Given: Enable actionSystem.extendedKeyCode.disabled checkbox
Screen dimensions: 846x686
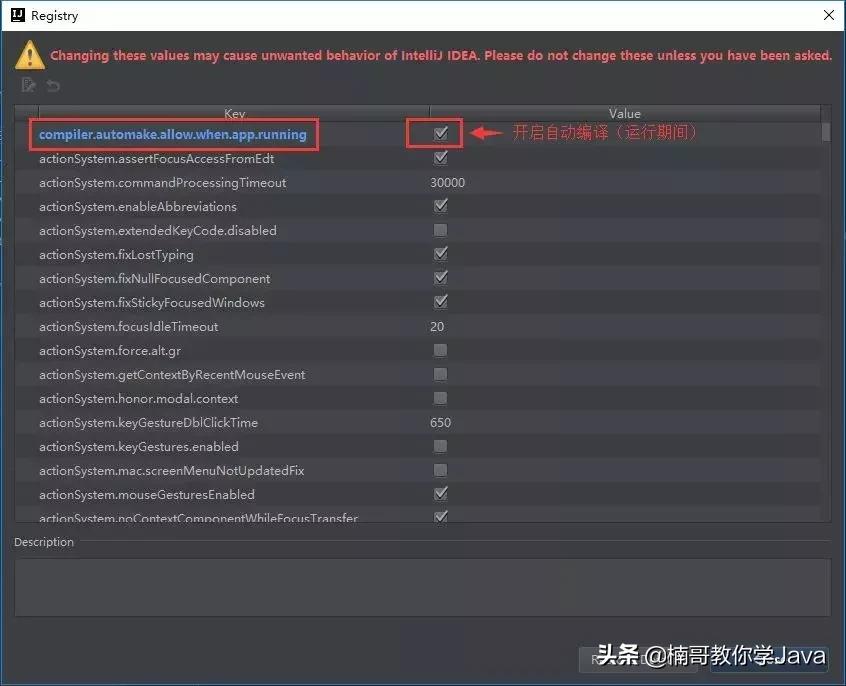Looking at the screenshot, I should (441, 230).
